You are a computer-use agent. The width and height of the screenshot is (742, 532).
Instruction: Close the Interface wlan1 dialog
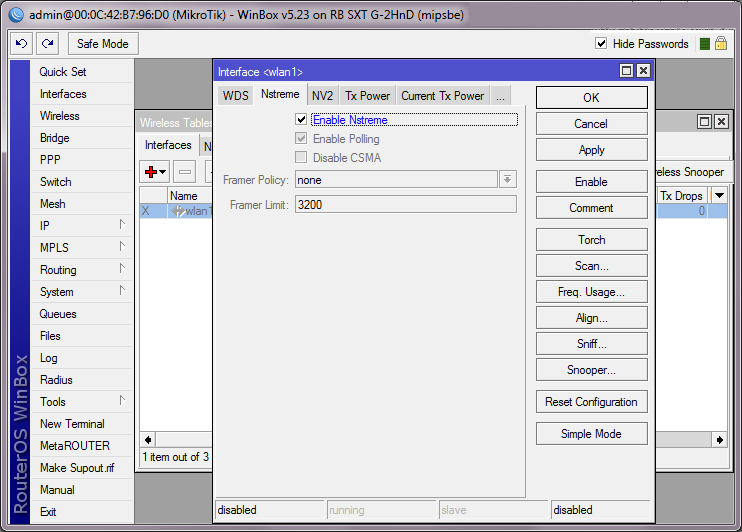point(643,71)
